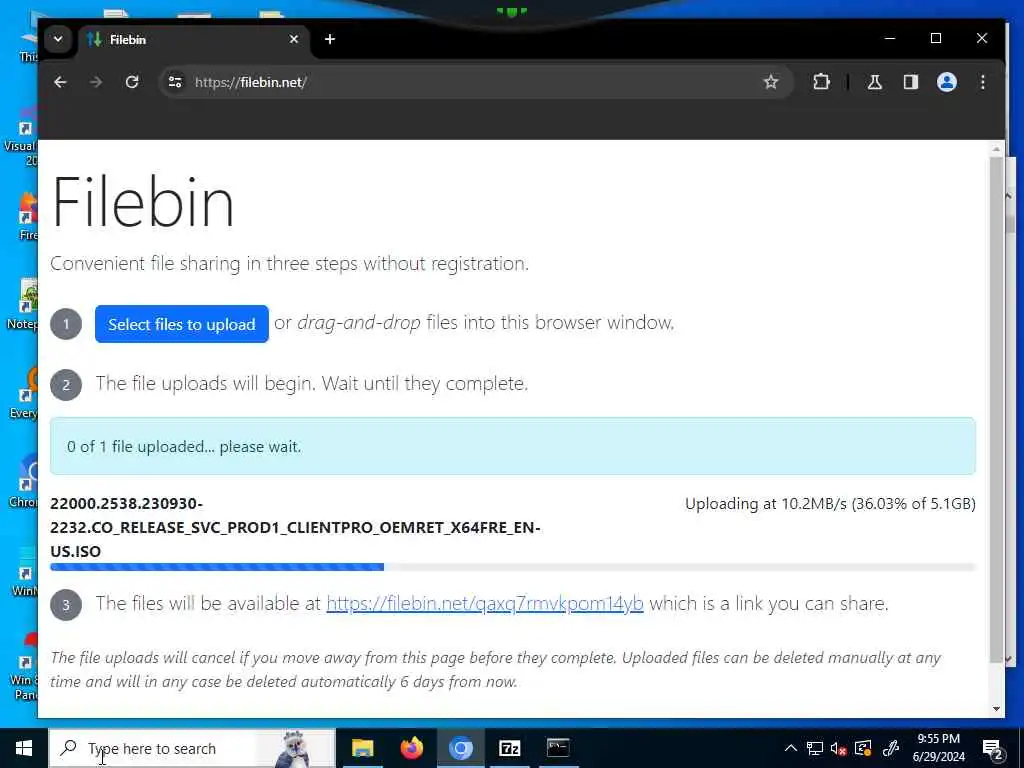
Task: Click the muted volume tray icon
Action: click(839, 748)
